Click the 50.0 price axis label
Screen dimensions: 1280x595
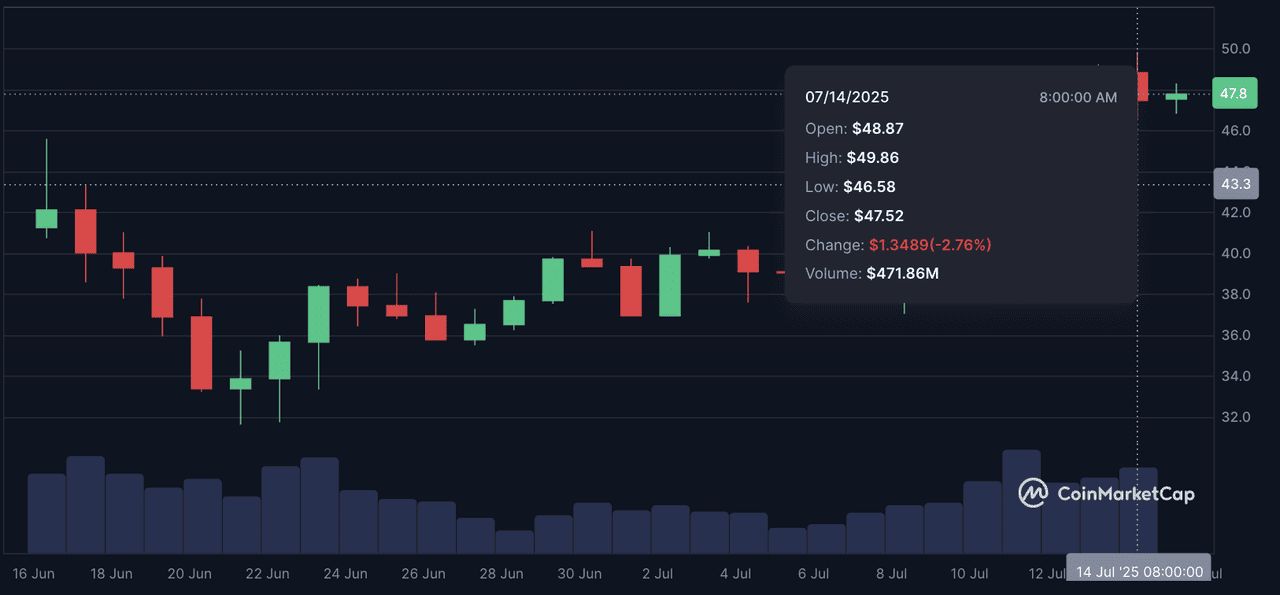click(1235, 49)
